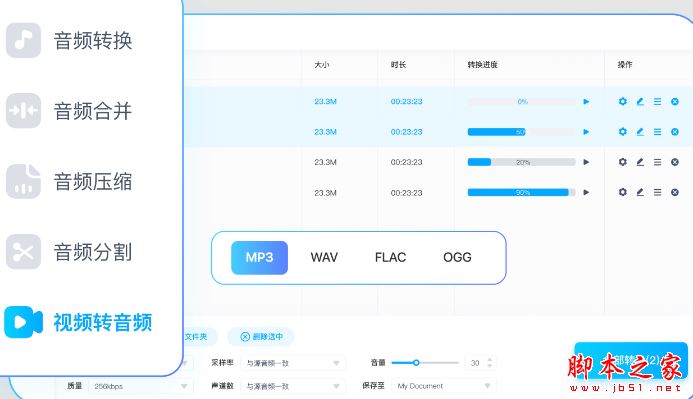Click the play arrow on the 90% row

(x=586, y=192)
